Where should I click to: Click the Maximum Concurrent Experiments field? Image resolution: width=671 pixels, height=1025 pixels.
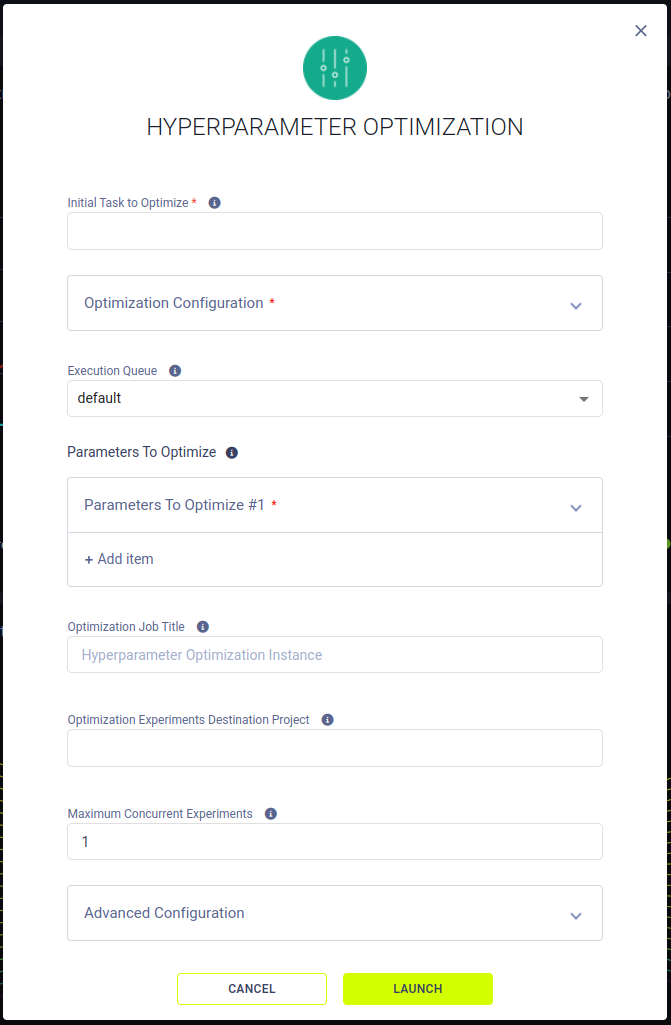pos(335,841)
